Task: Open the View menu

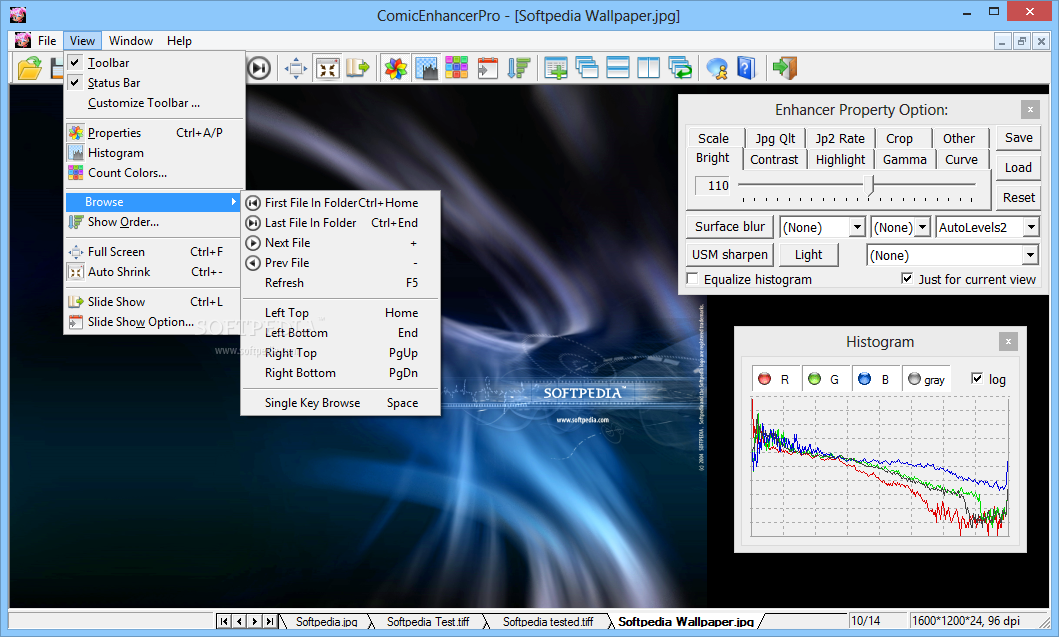Action: click(82, 41)
